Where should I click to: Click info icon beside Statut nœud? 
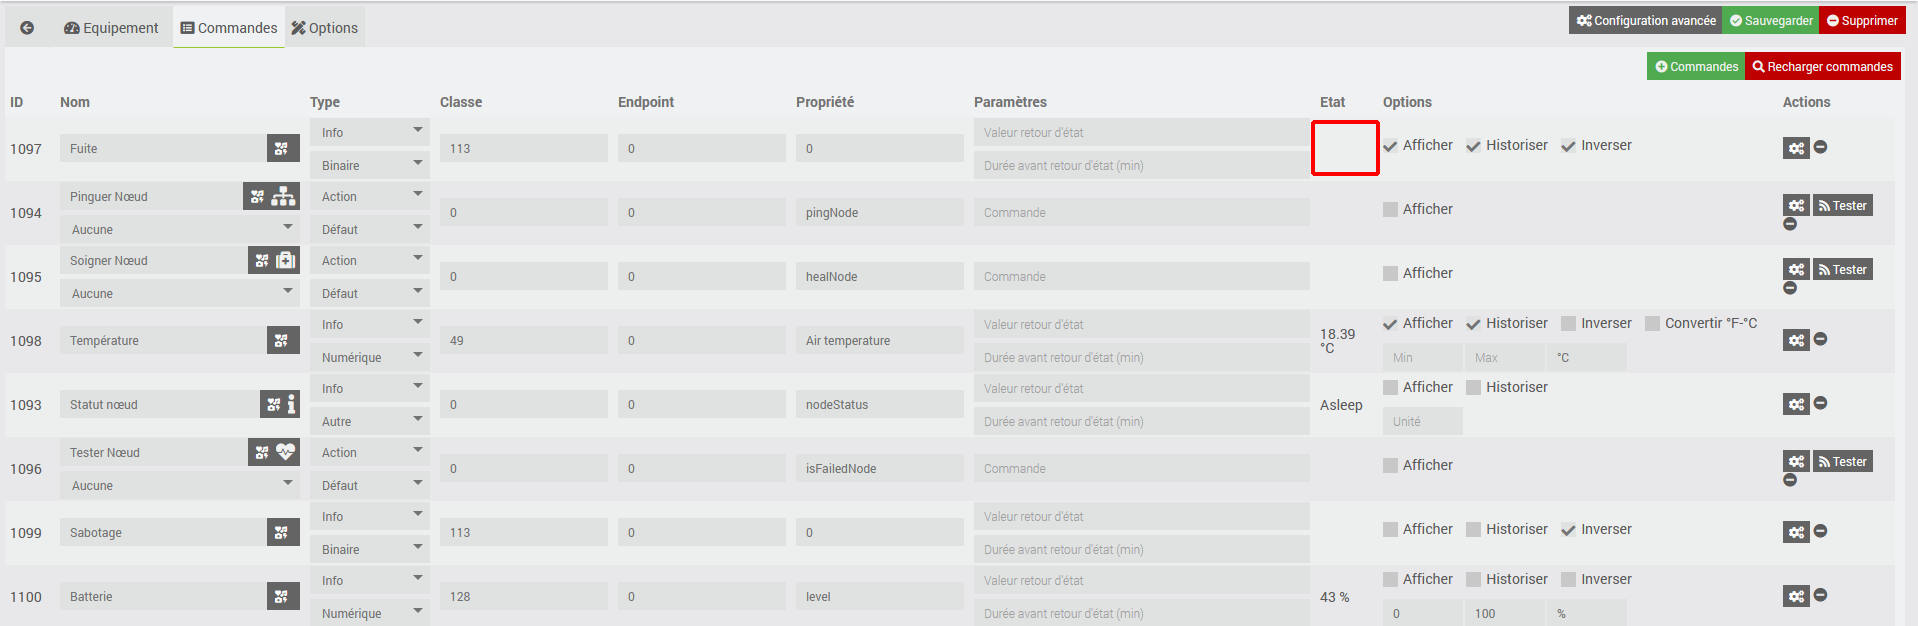(x=291, y=404)
